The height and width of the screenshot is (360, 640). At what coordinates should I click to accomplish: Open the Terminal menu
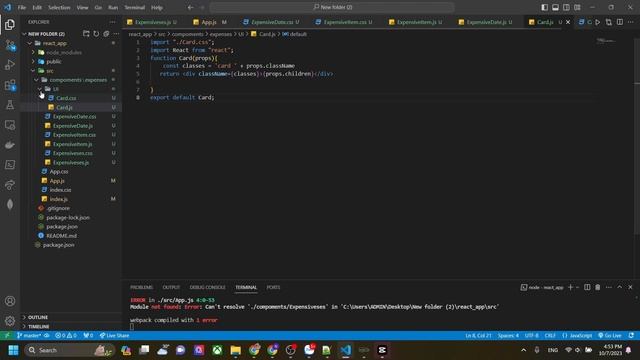point(134,7)
